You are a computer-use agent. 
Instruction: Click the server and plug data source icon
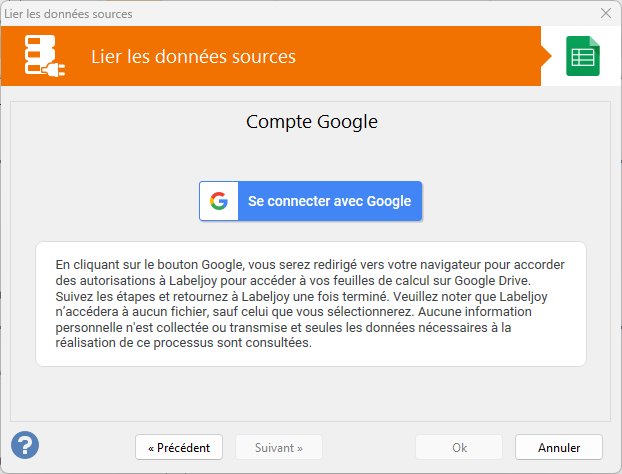tap(44, 56)
